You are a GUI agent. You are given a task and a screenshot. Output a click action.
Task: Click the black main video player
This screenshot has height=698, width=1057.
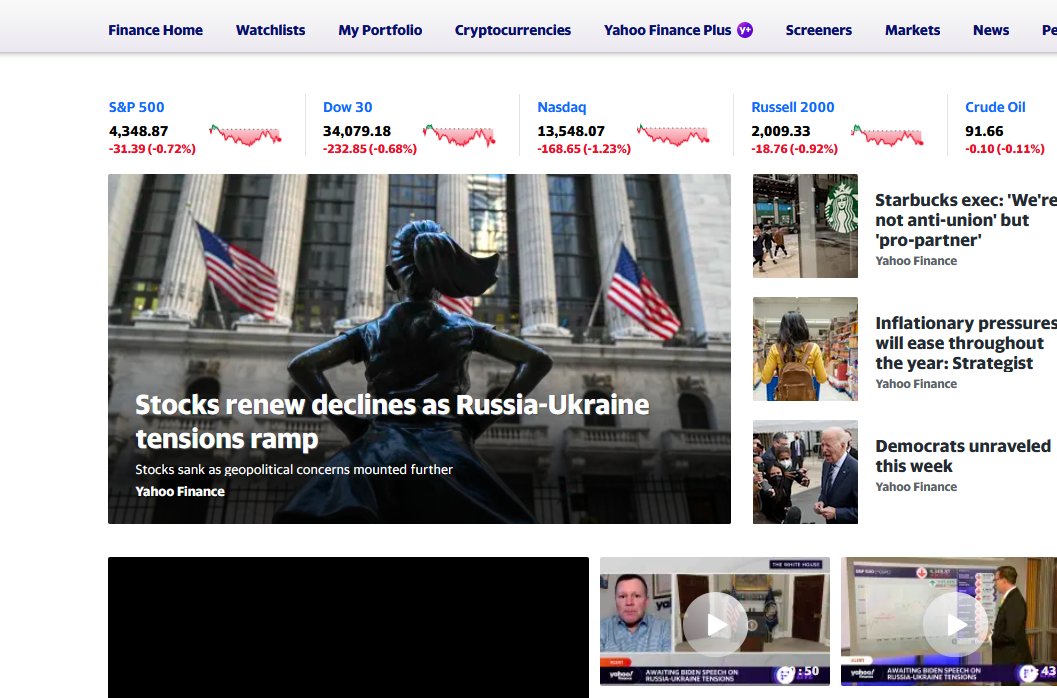tap(349, 627)
